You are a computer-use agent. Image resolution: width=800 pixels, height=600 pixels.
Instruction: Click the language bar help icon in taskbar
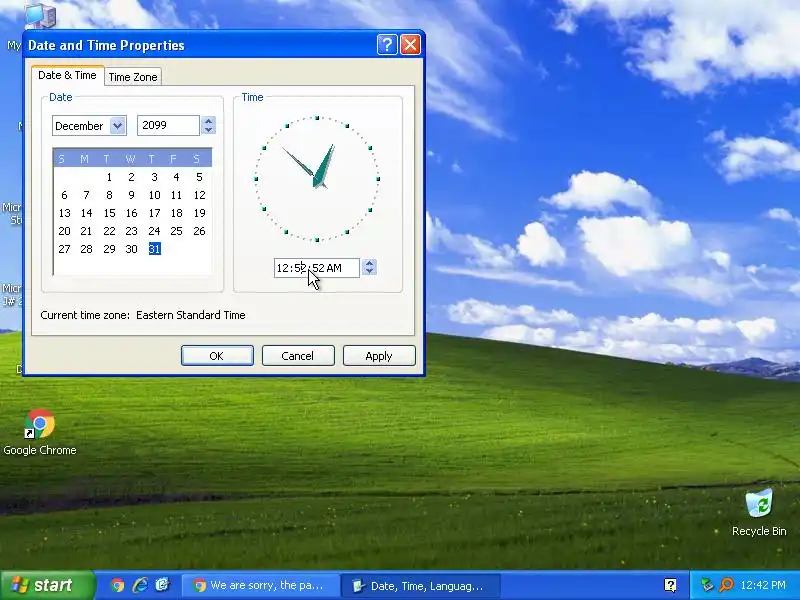[x=670, y=585]
